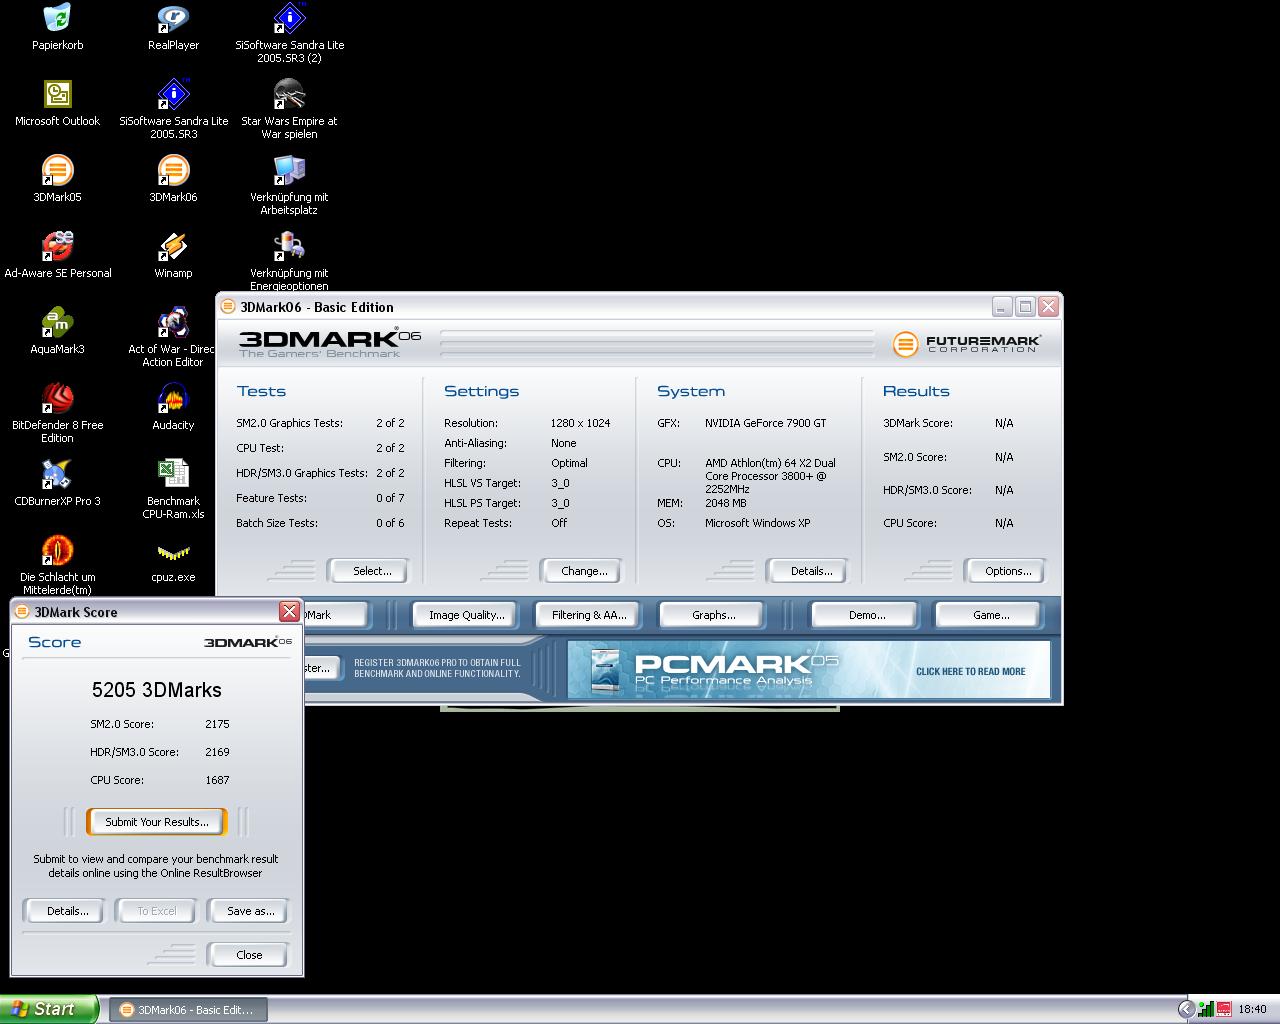Open the Image Quality... tool
This screenshot has height=1024, width=1280.
(x=466, y=615)
